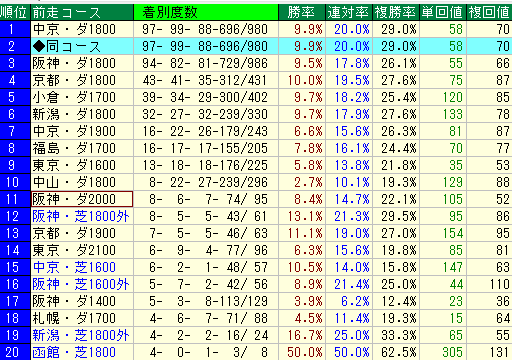Viewport: 512px width, 360px height.
Task: Select the 阪神・芝1800外 course cell
Action: [x=82, y=216]
